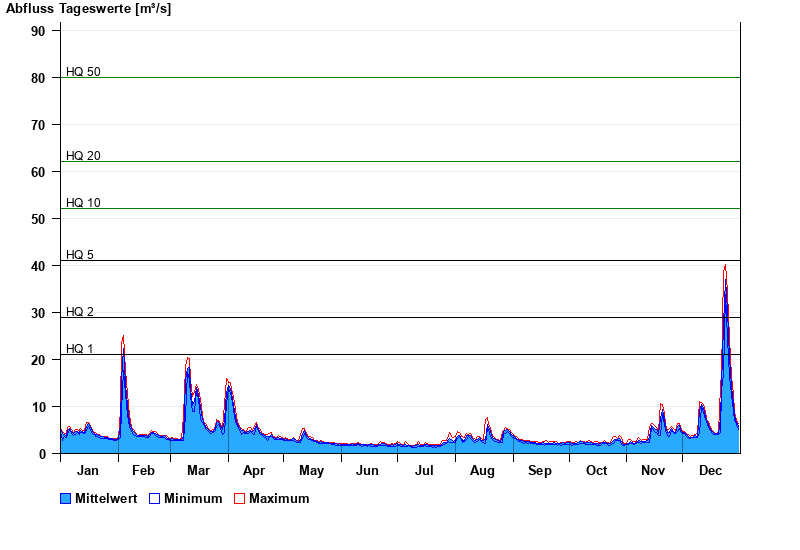The width and height of the screenshot is (800, 550).
Task: Click the 50 value on y-axis
Action: click(38, 219)
